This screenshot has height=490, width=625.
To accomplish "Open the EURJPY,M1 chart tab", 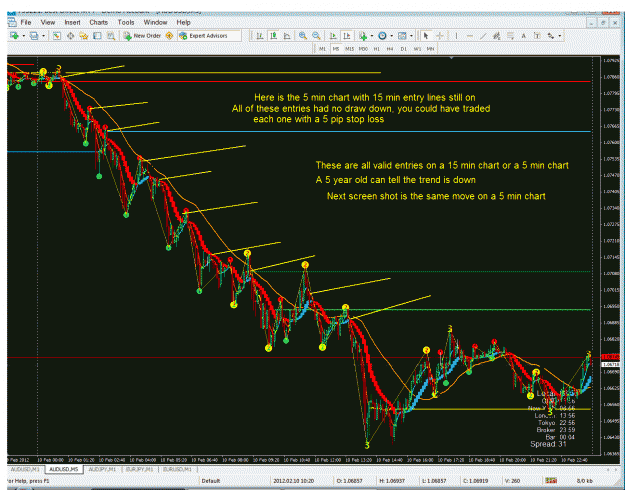I will (x=140, y=469).
